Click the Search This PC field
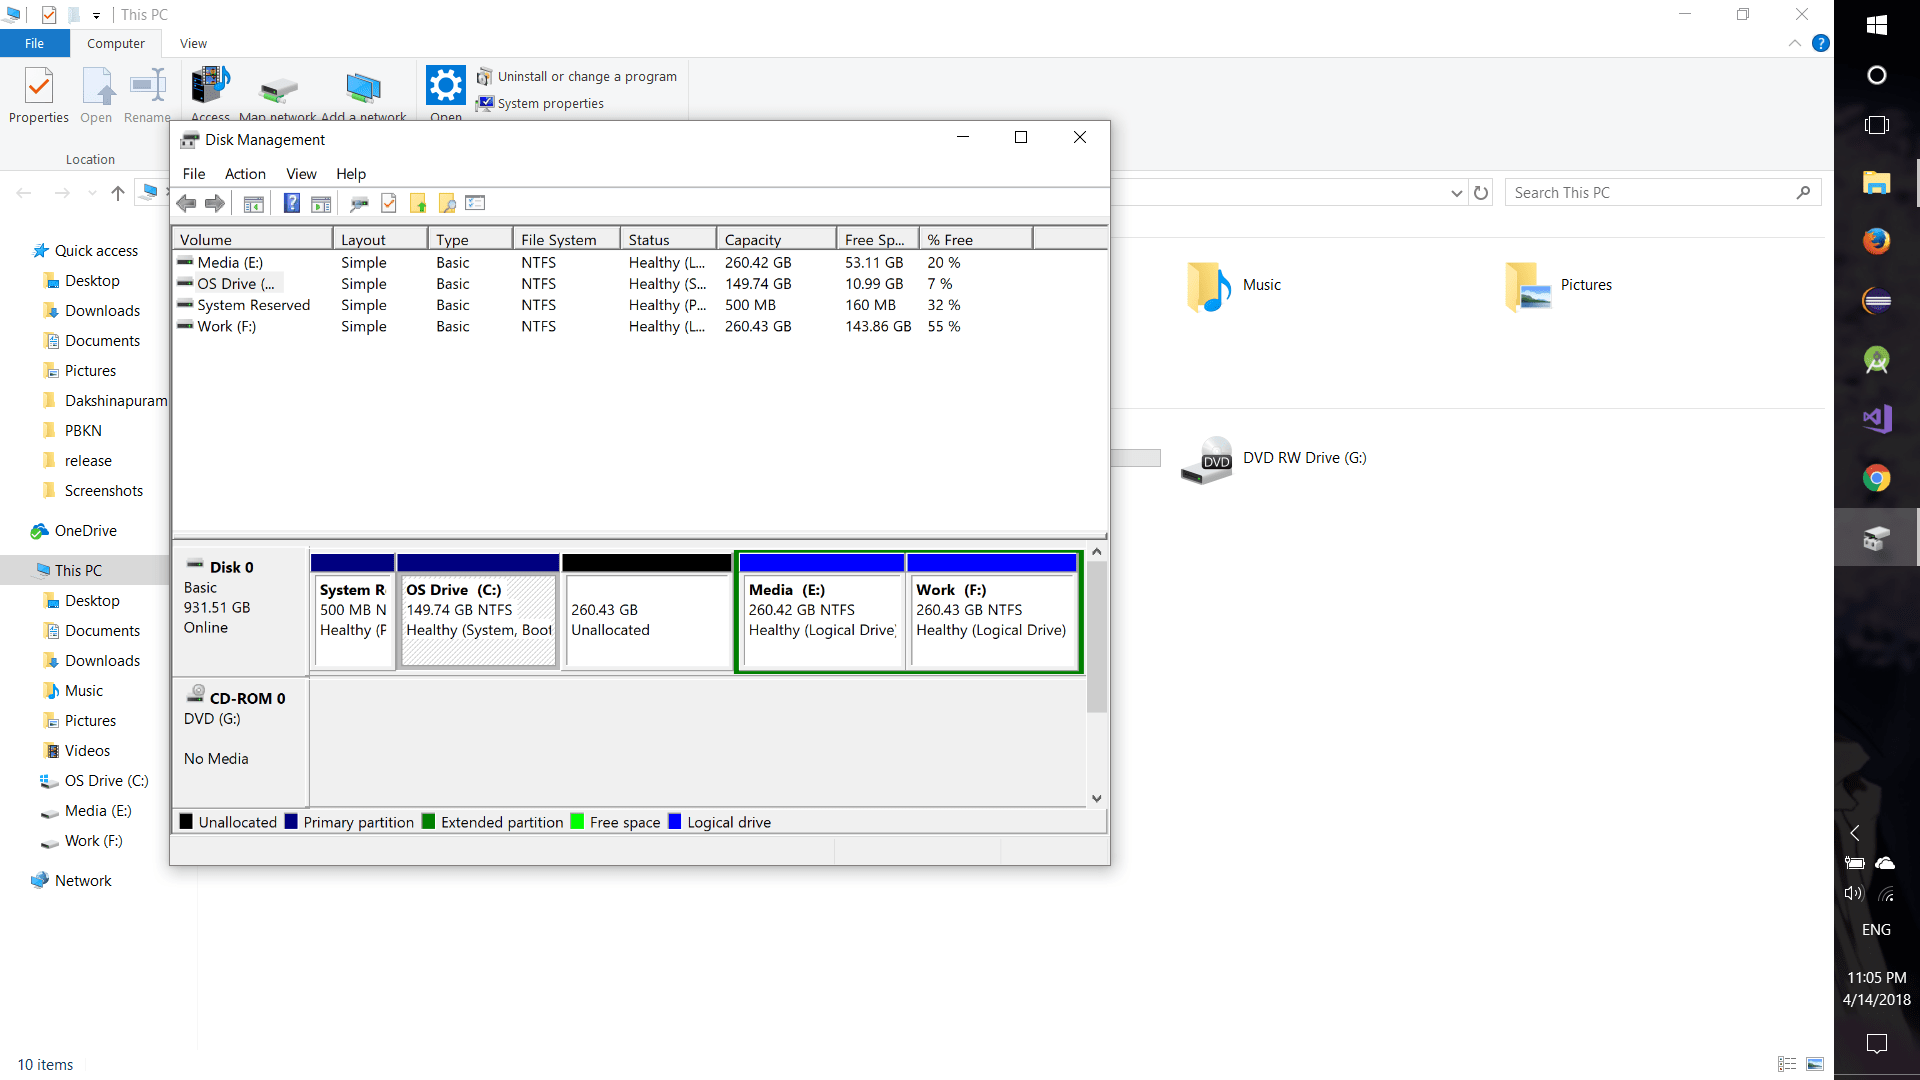Viewport: 1920px width, 1080px height. [x=1650, y=193]
